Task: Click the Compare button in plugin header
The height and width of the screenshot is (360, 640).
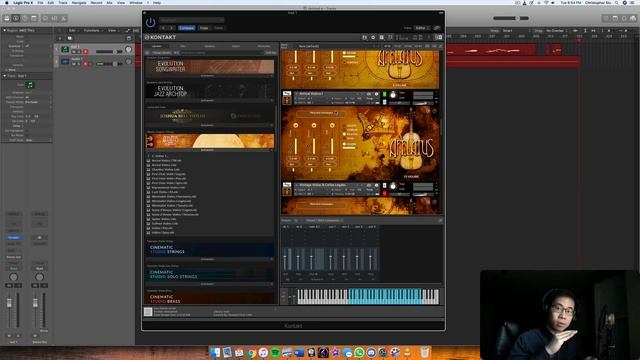Action: point(187,28)
